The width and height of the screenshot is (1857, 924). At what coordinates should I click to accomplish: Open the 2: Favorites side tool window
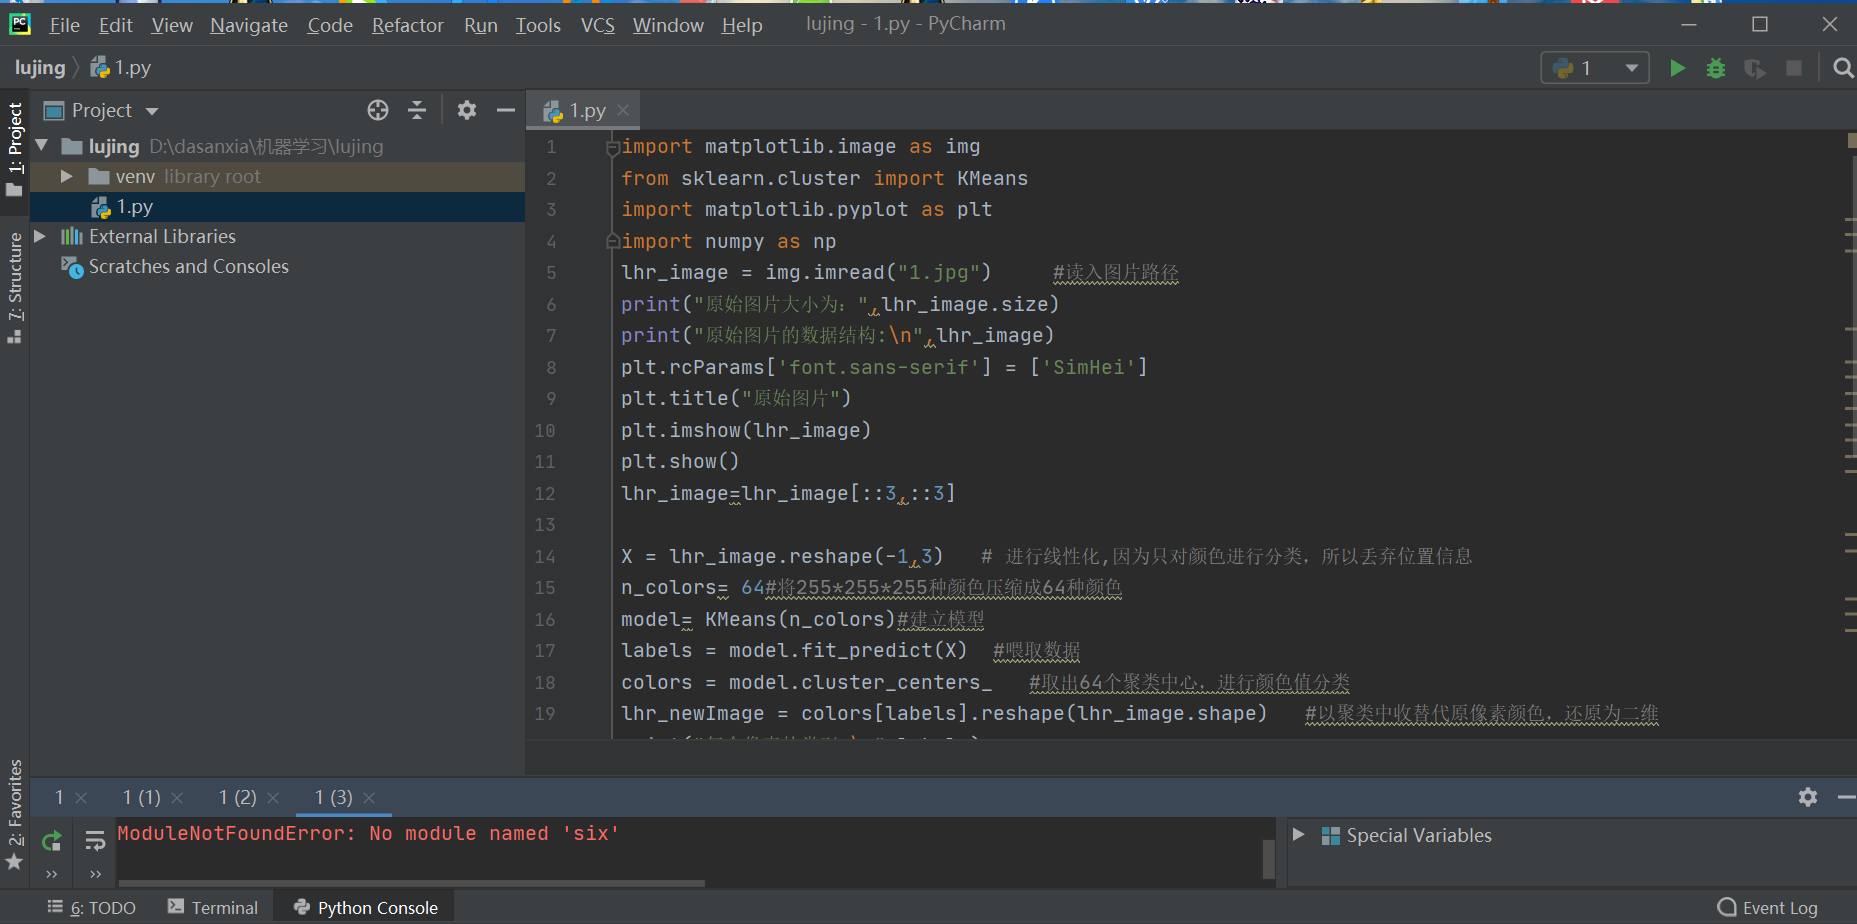pos(15,814)
